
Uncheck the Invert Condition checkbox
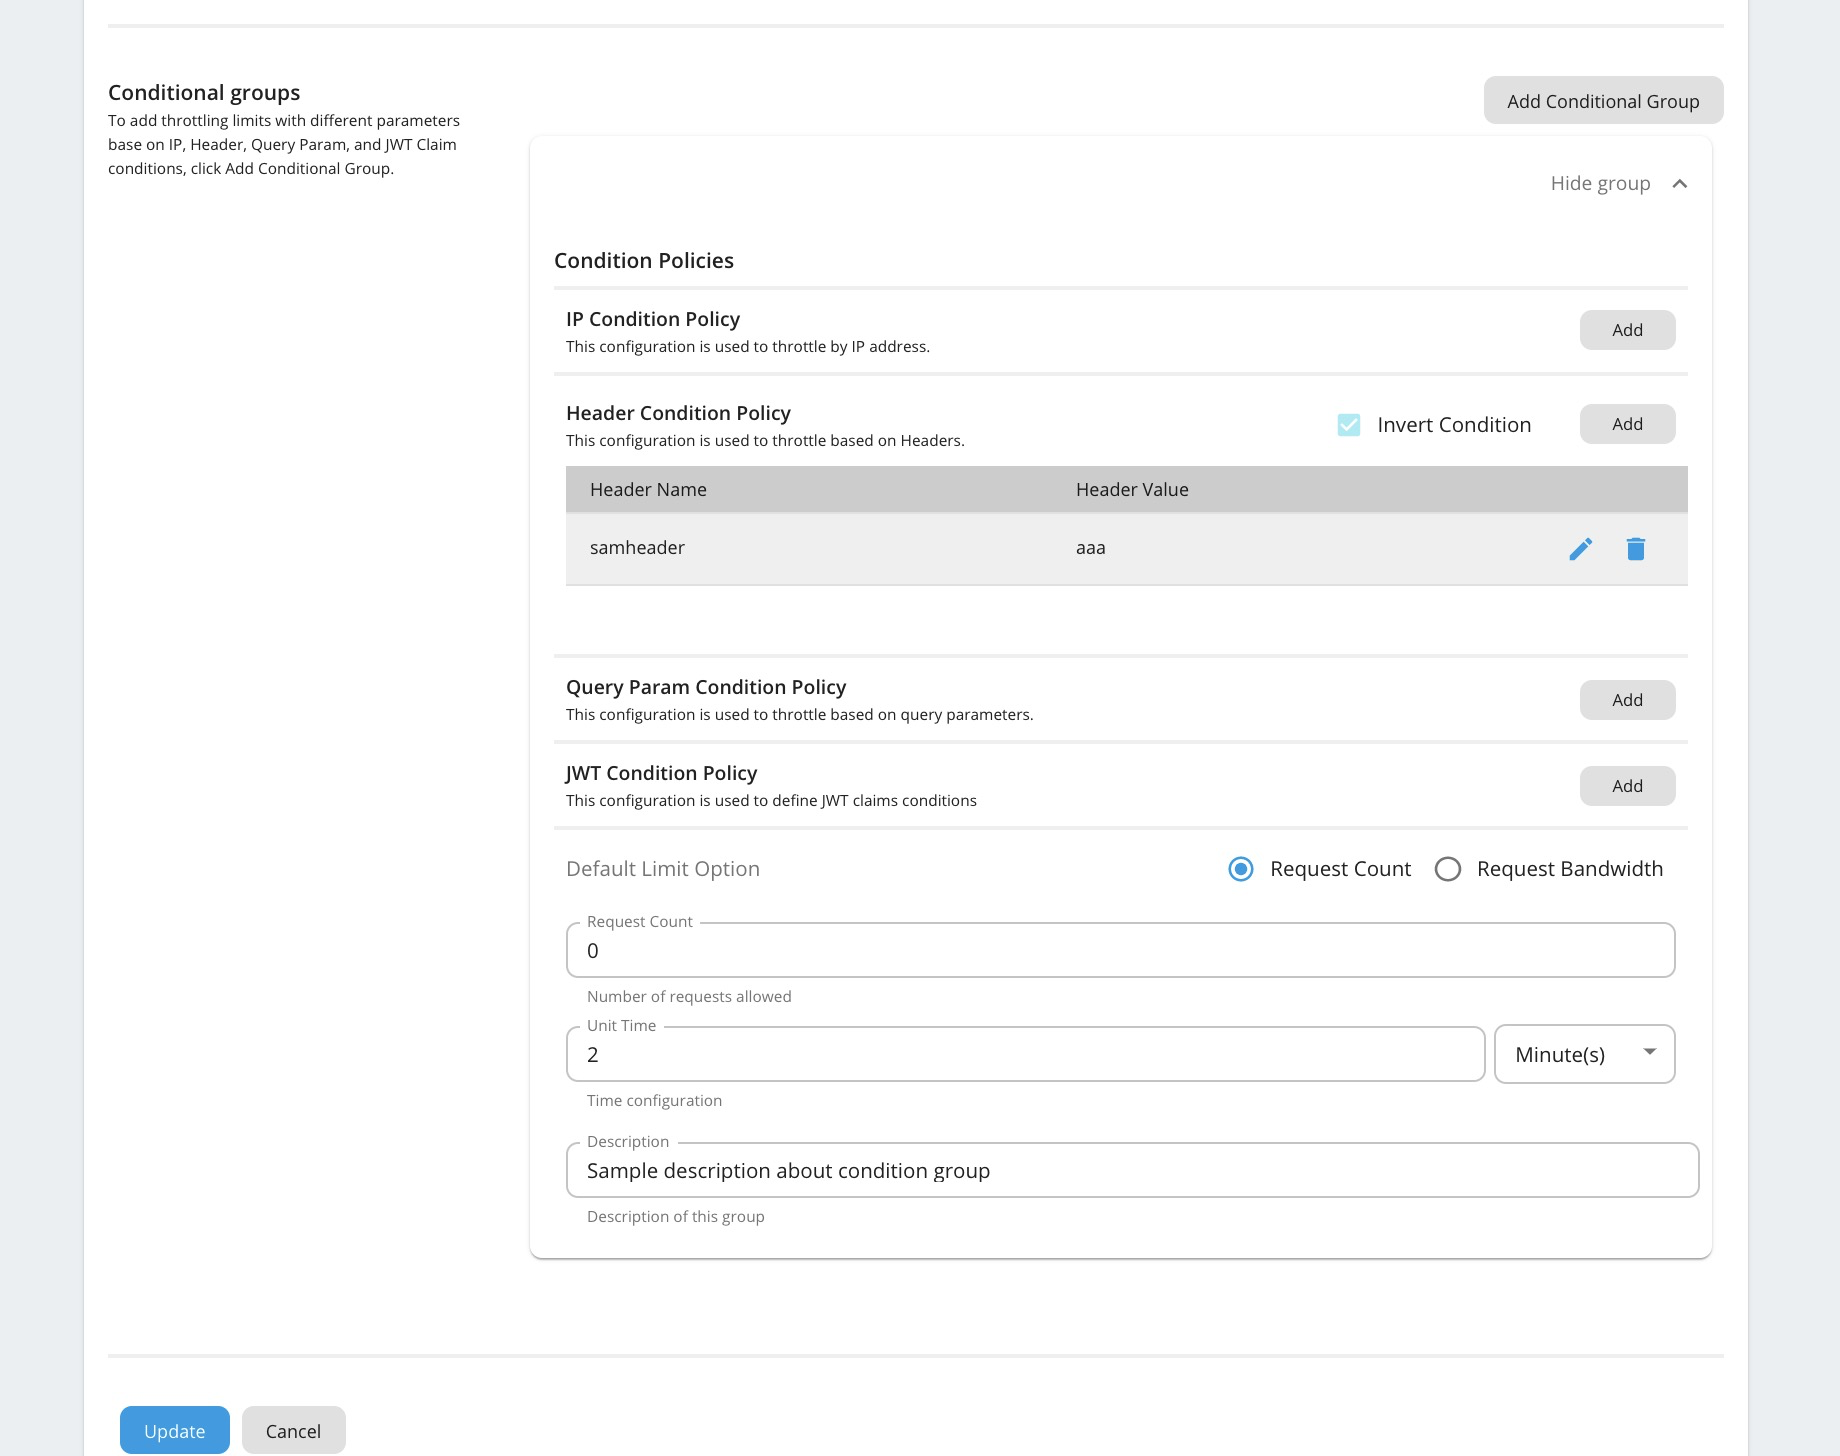click(x=1348, y=424)
